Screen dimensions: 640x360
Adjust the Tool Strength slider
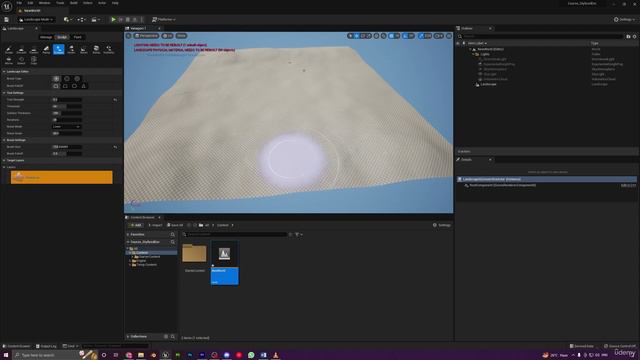coord(67,100)
